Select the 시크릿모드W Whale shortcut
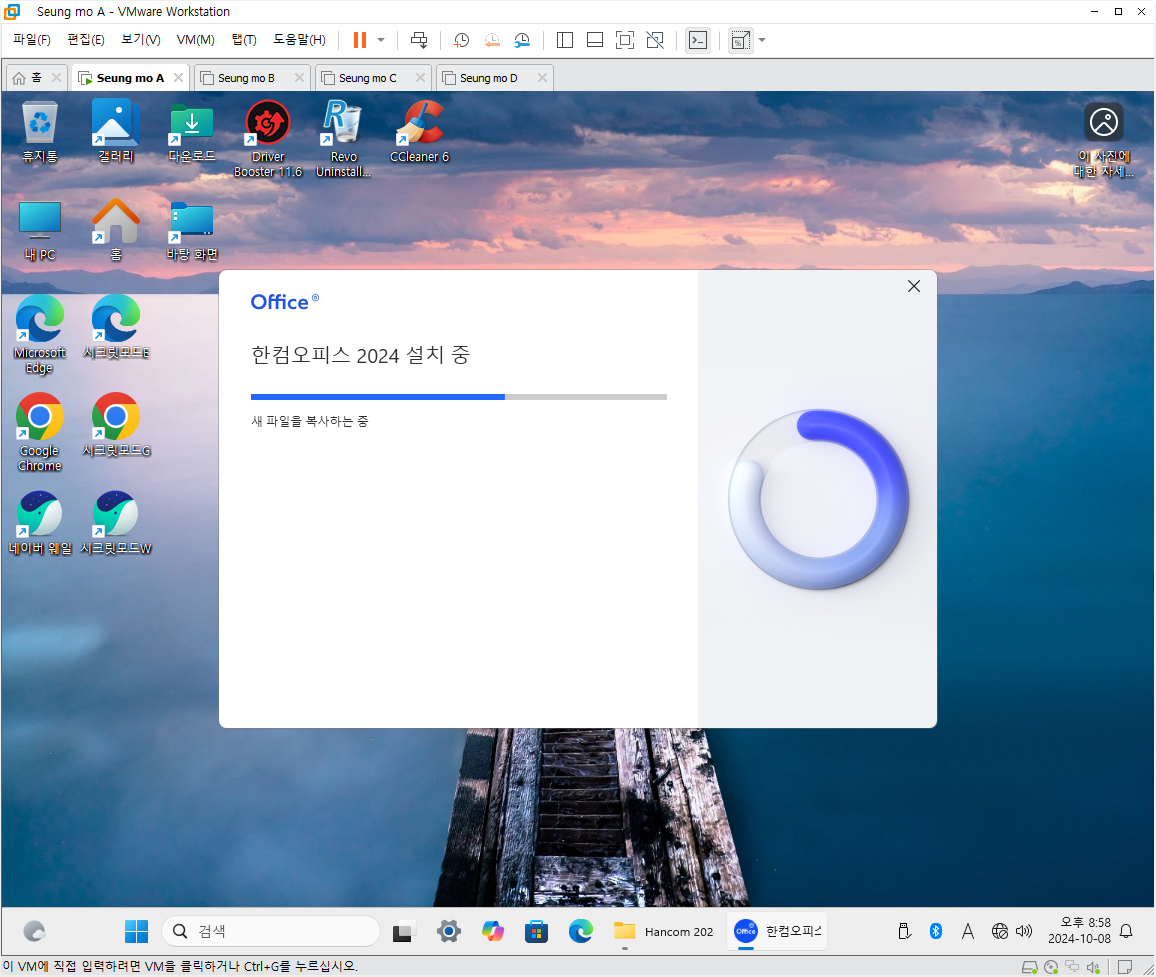This screenshot has width=1156, height=977. pos(116,524)
